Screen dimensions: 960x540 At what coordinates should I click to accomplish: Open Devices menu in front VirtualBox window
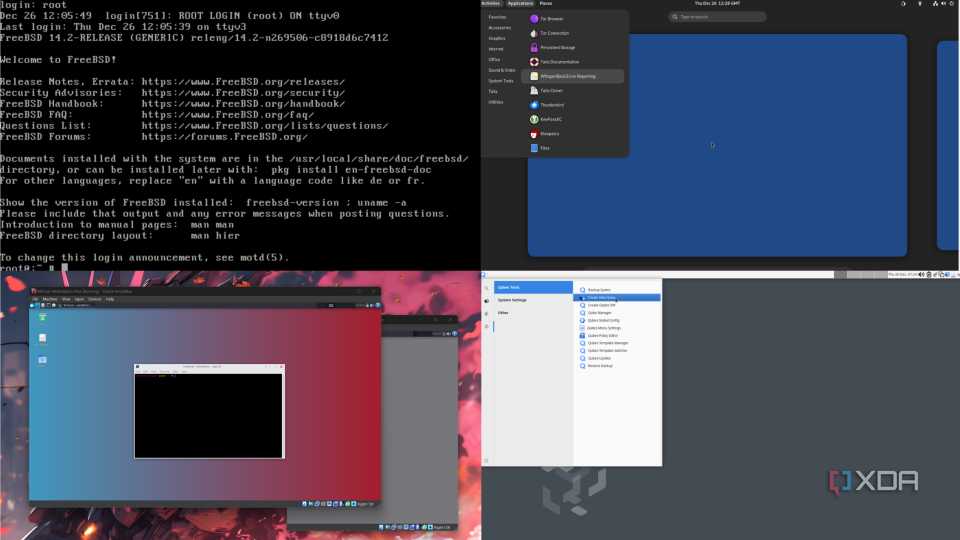(95, 299)
